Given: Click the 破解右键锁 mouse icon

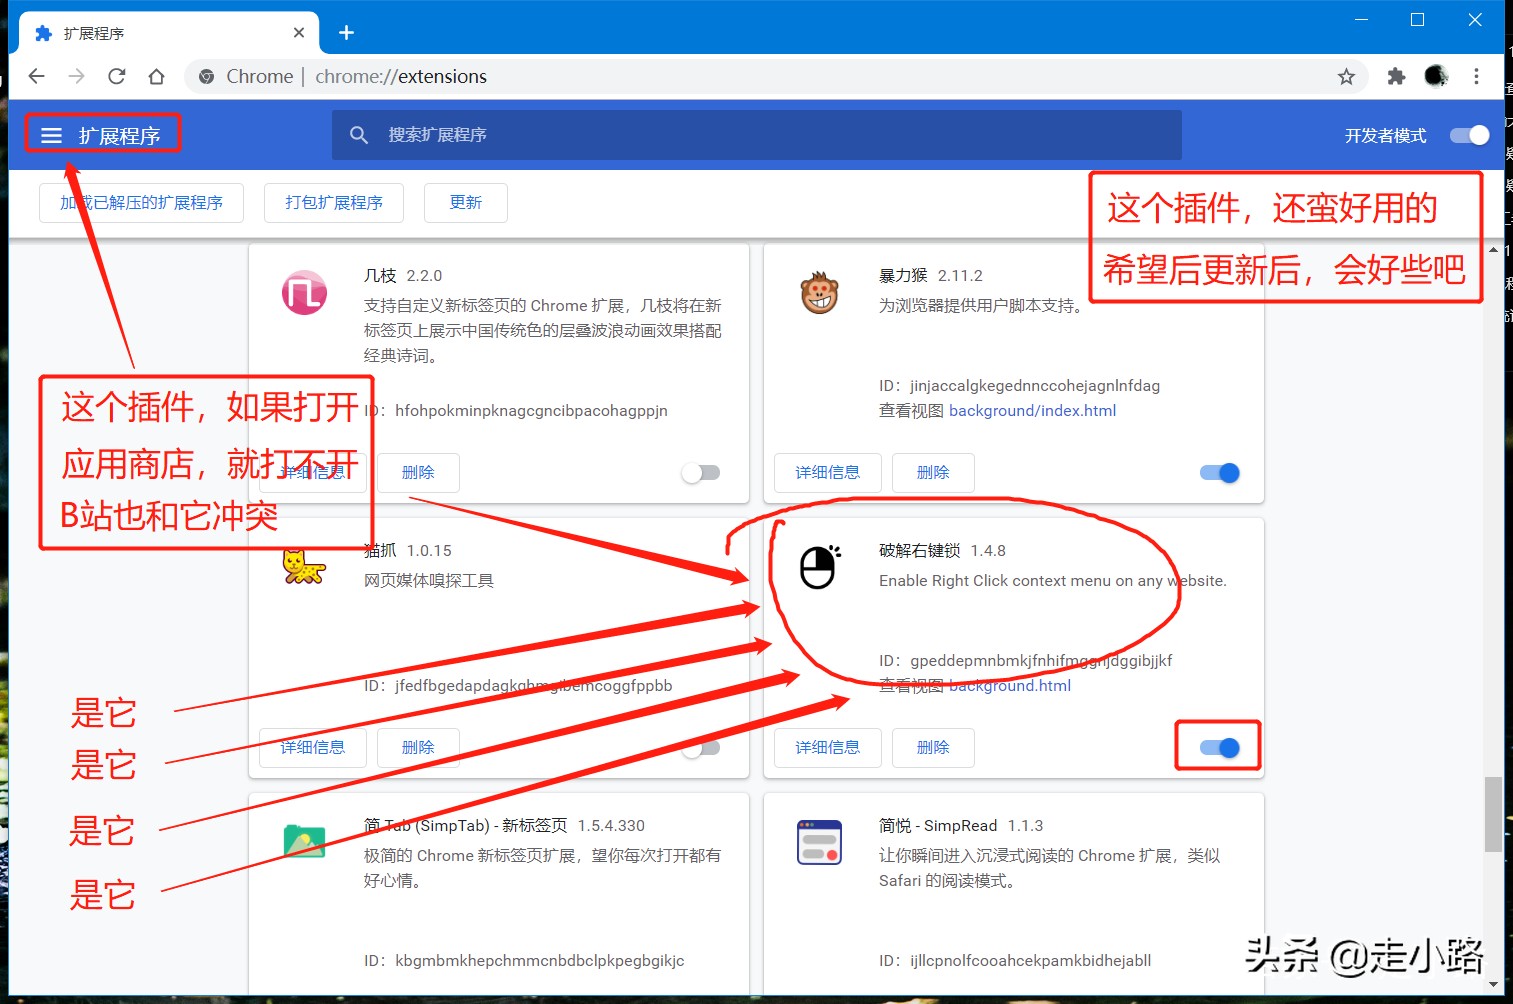Looking at the screenshot, I should point(817,567).
